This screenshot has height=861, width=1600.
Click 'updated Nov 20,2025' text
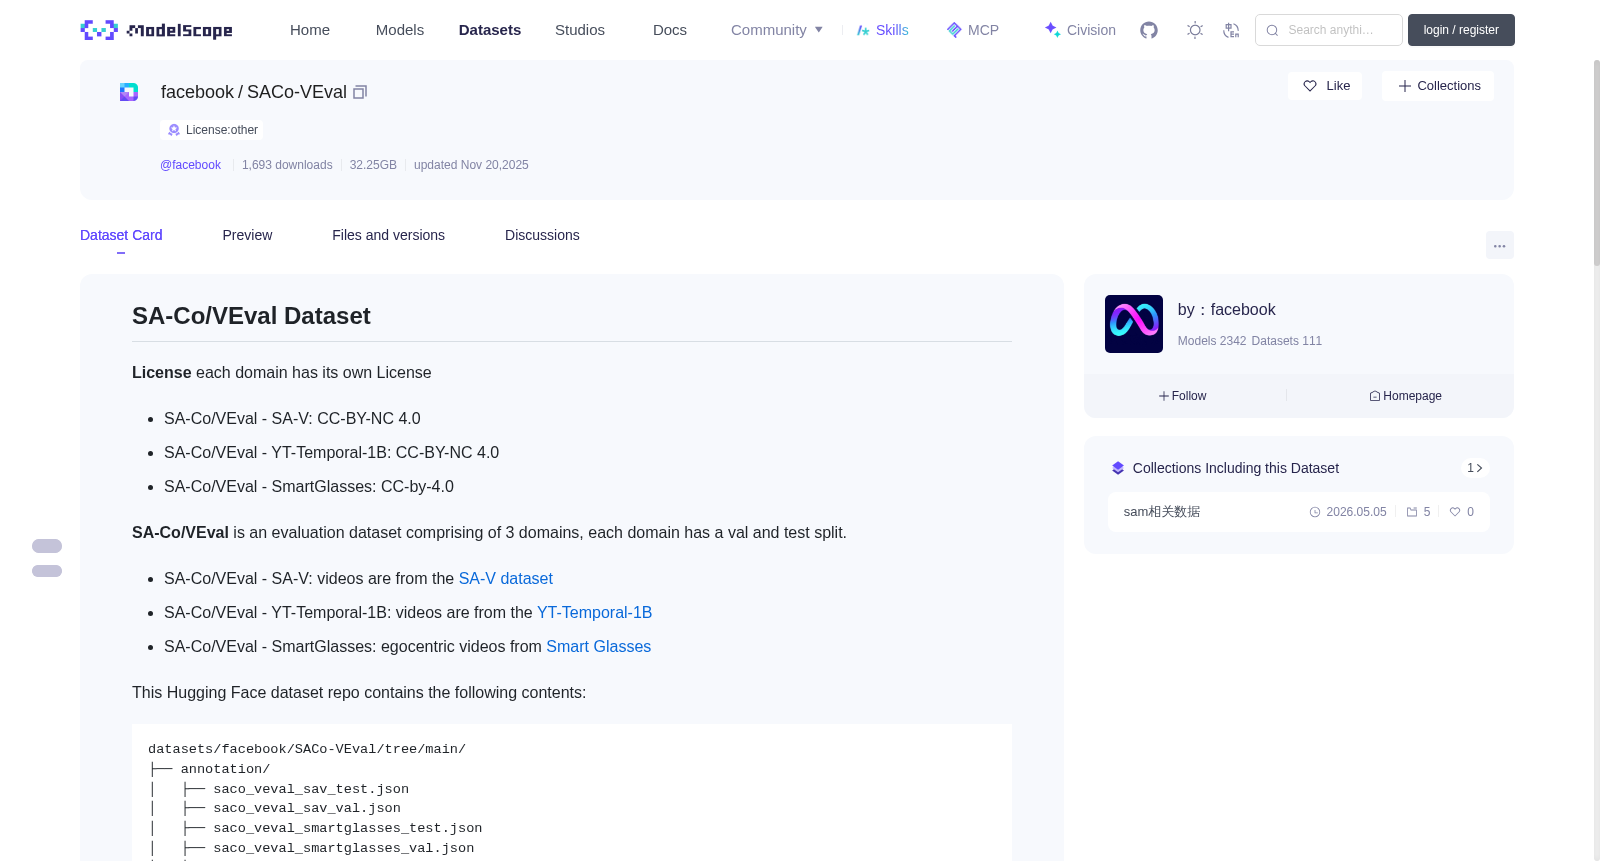[471, 165]
